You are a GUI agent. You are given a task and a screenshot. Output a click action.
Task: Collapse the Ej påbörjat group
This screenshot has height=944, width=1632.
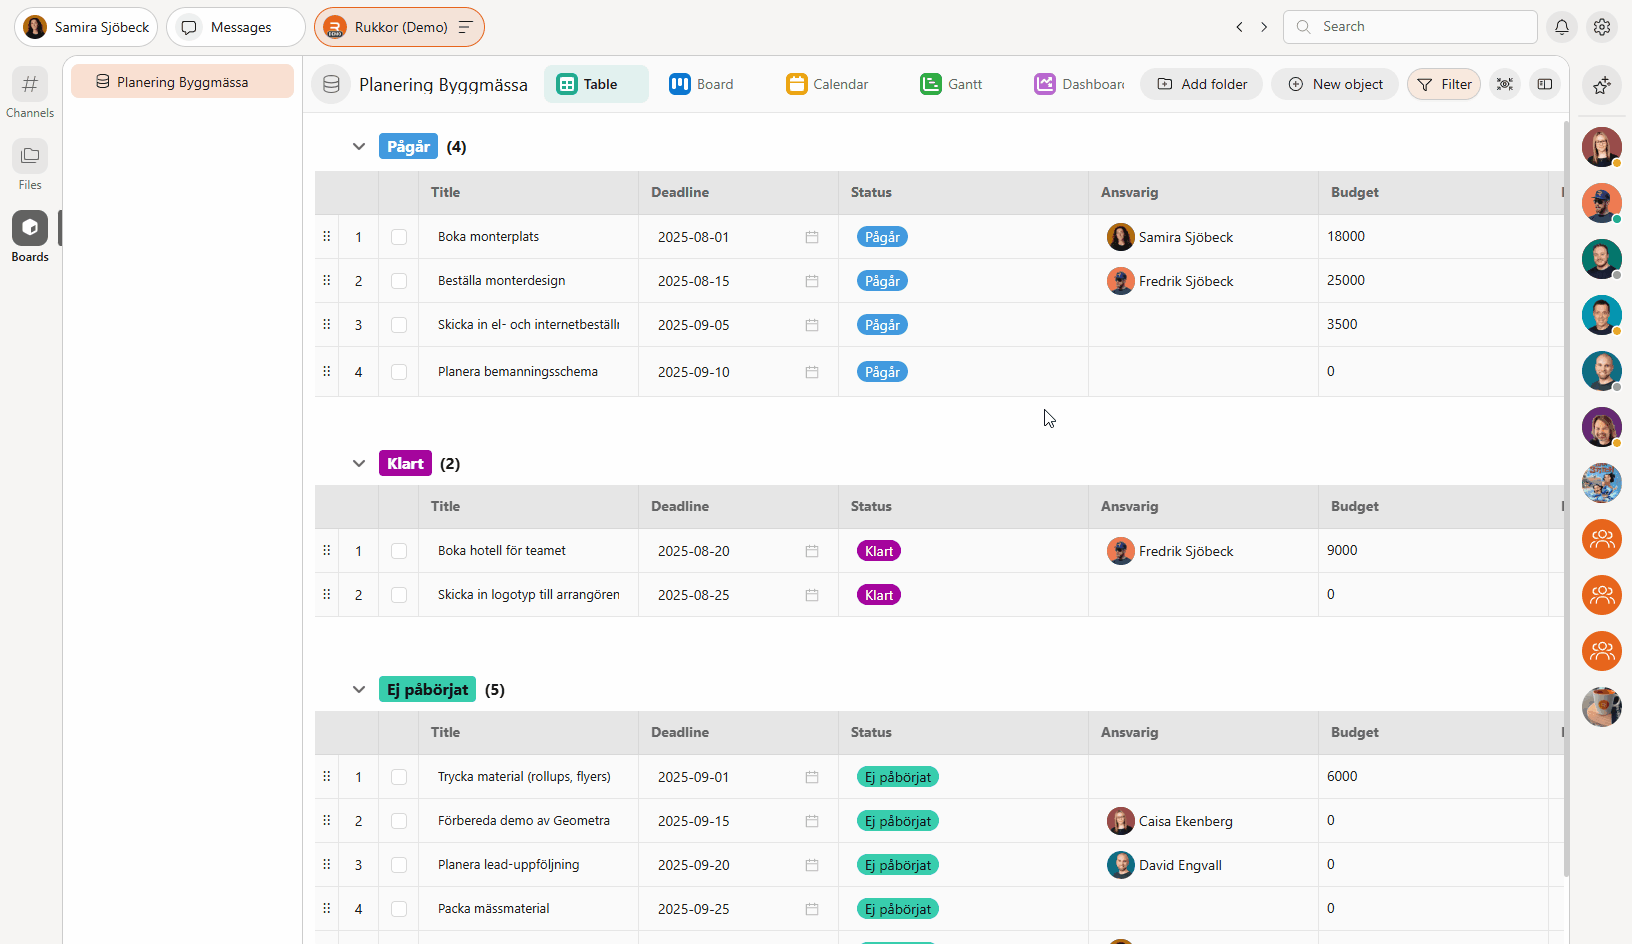pos(359,690)
